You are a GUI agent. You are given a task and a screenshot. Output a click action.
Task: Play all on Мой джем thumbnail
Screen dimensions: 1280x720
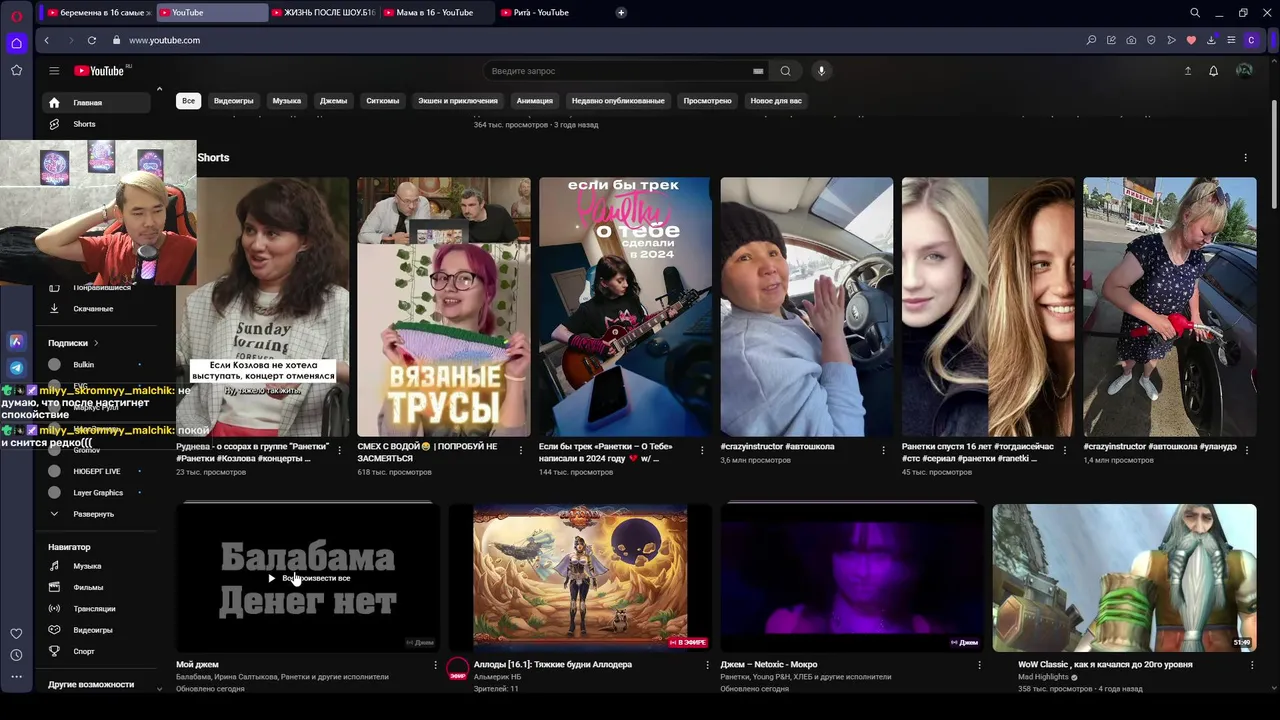coord(308,578)
